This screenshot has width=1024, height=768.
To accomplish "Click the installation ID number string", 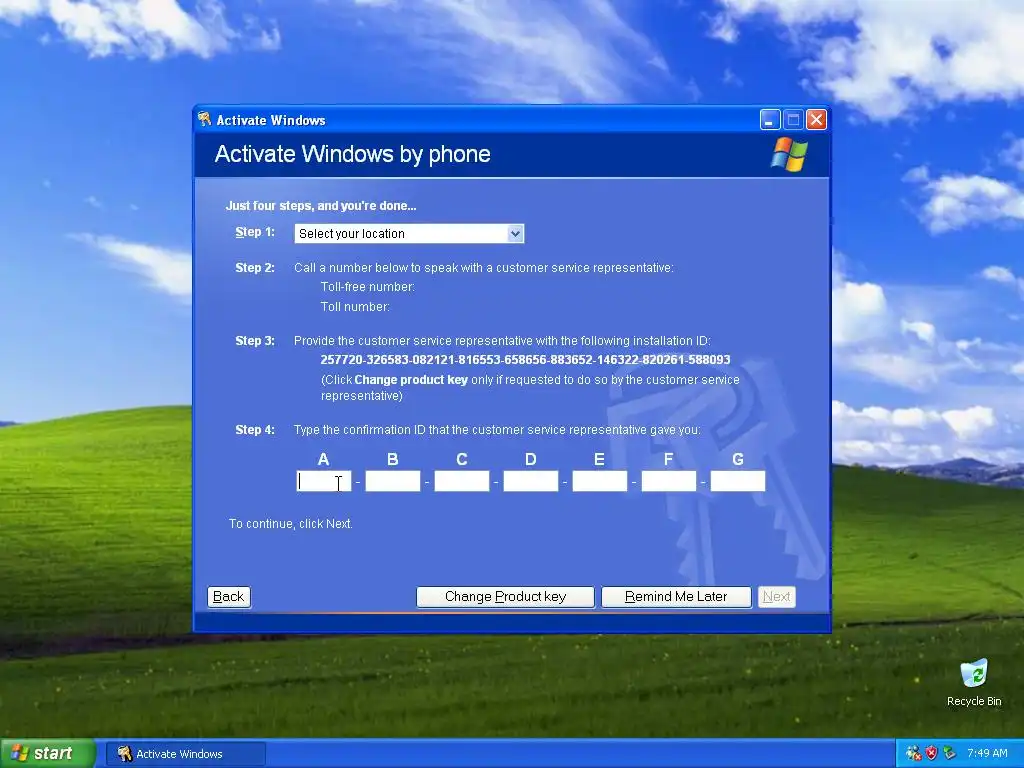I will [x=525, y=360].
